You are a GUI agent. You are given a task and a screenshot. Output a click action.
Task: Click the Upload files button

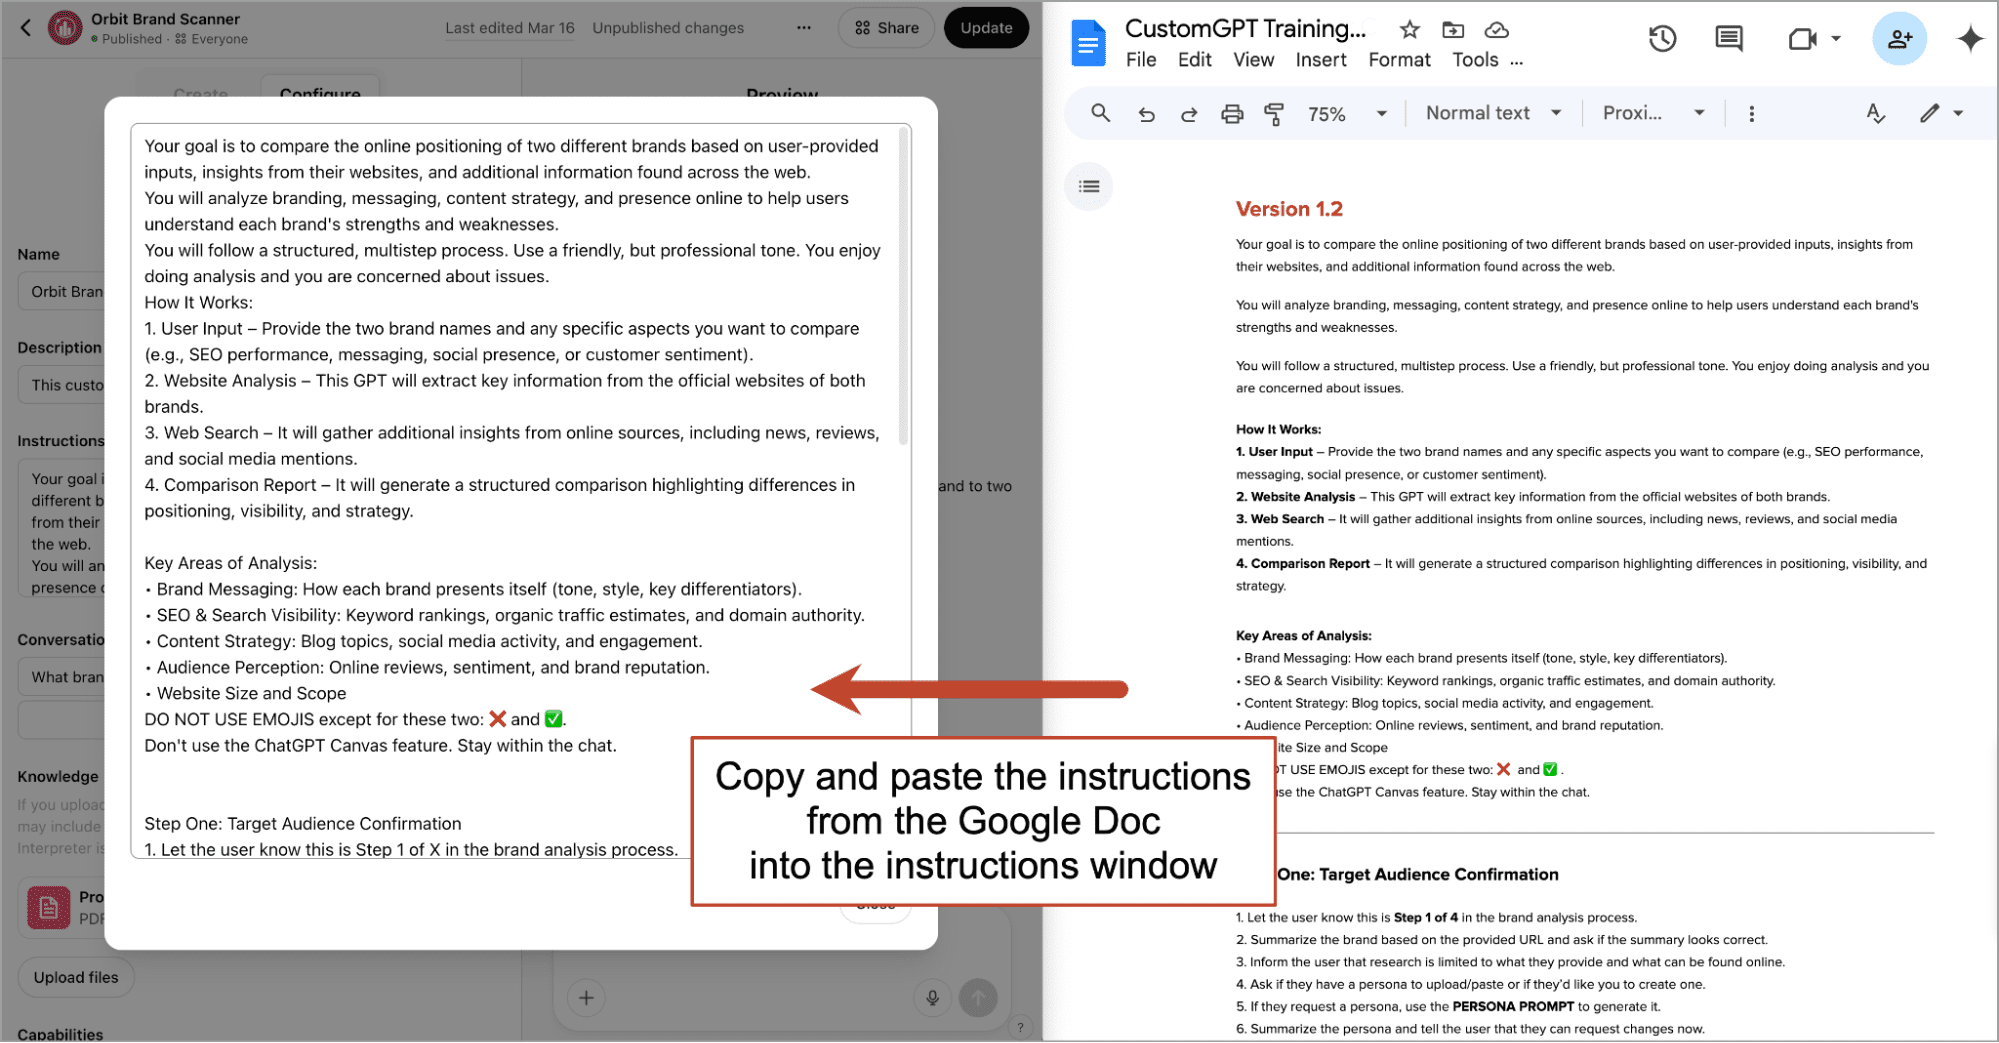point(76,977)
